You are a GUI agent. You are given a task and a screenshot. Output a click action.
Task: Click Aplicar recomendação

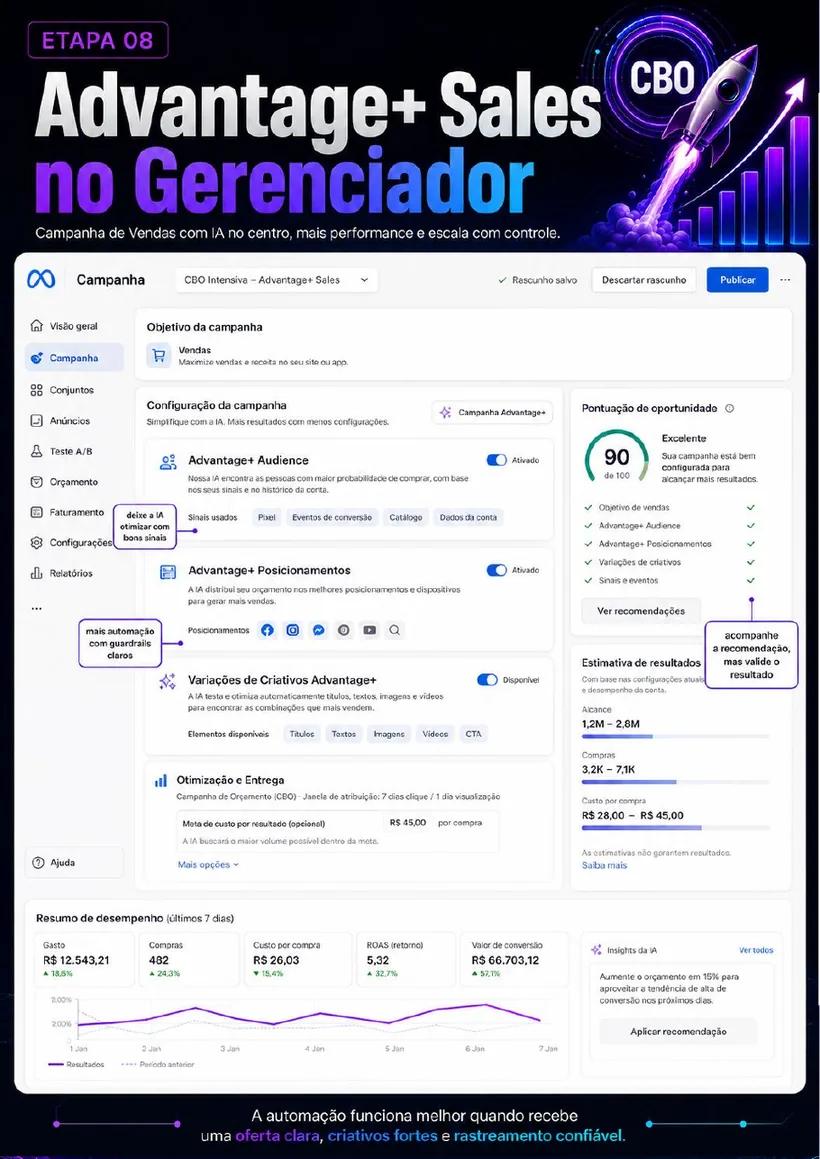pos(678,1031)
